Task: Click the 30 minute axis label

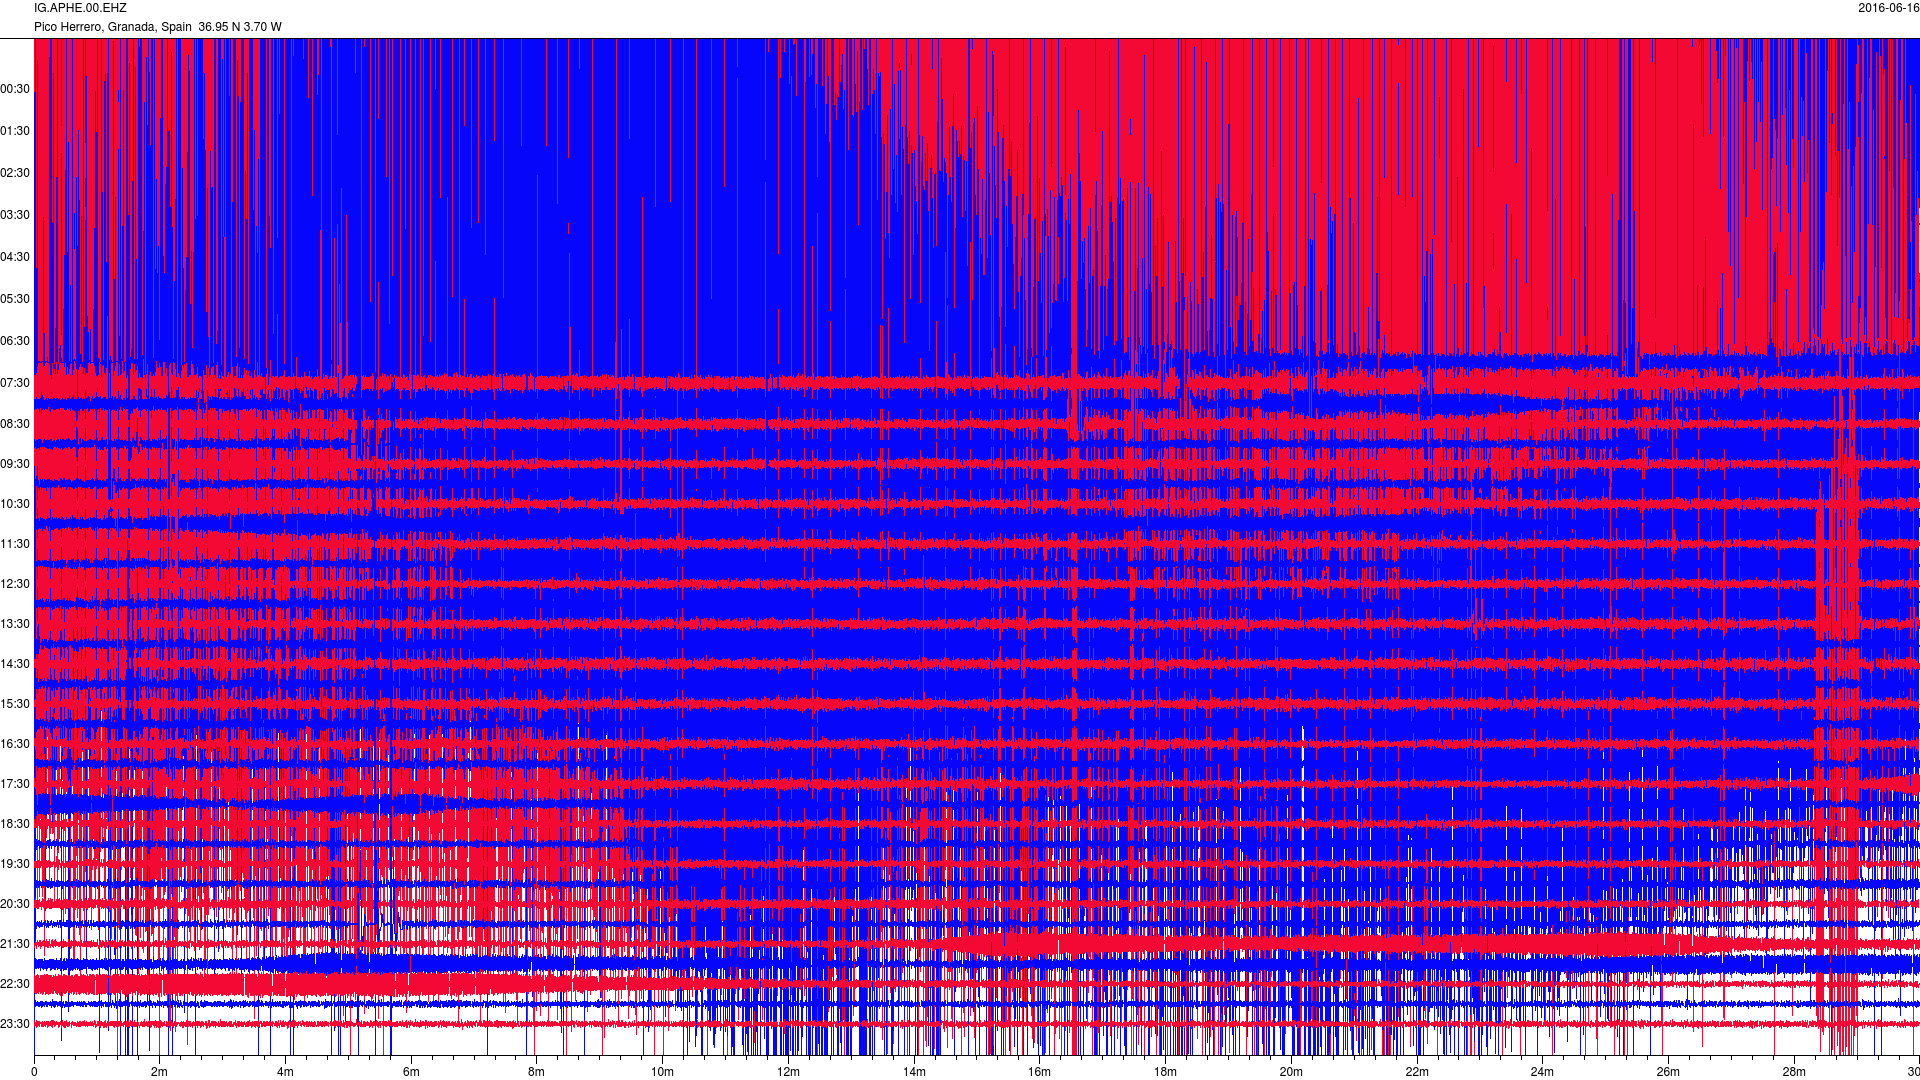Action: pyautogui.click(x=1912, y=1072)
